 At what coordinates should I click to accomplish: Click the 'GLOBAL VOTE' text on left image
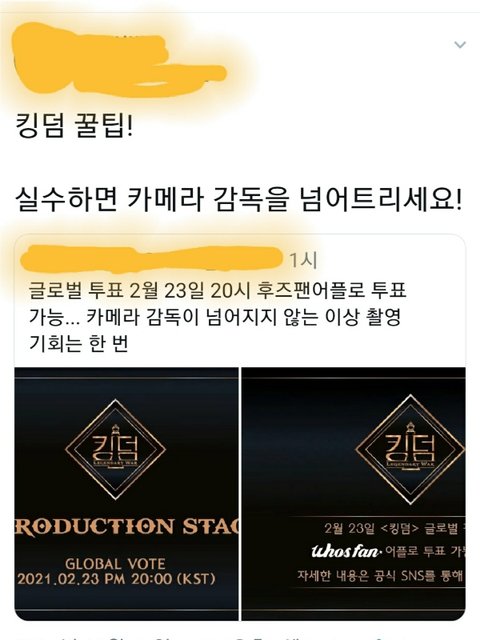pos(115,564)
